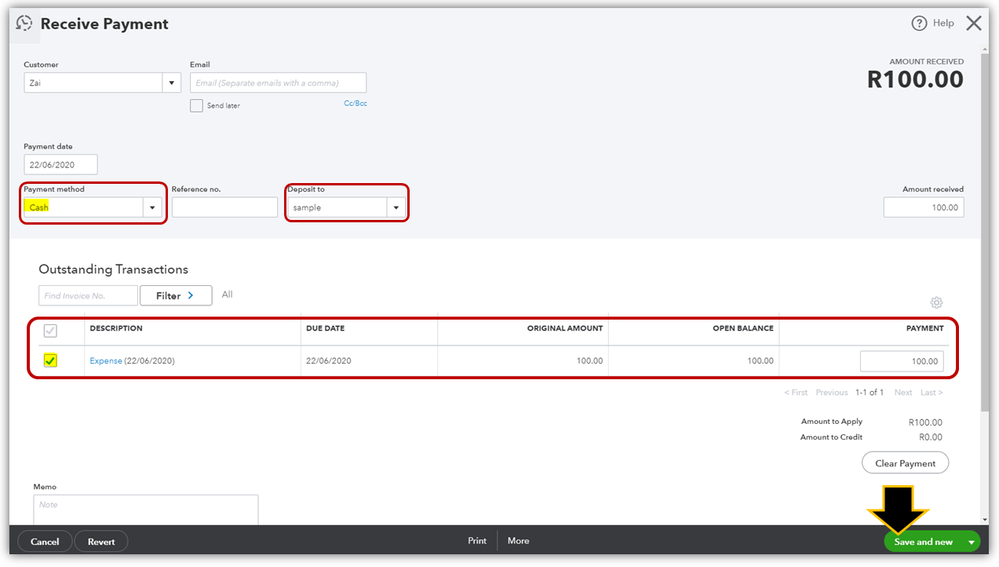Open the Payment method dropdown arrow
Image resolution: width=999 pixels, height=567 pixels.
152,208
